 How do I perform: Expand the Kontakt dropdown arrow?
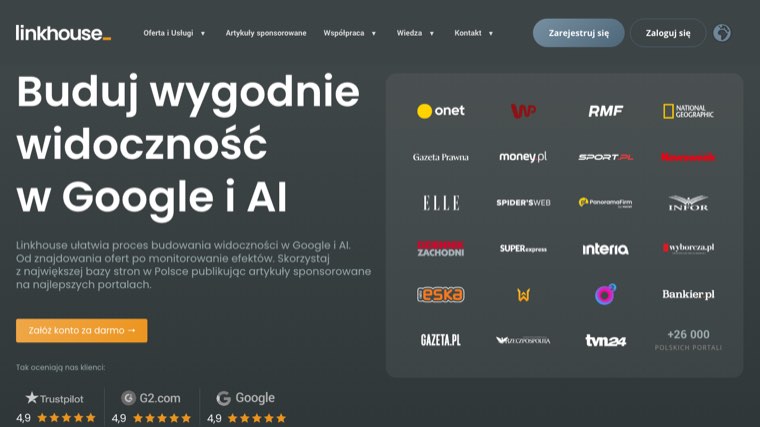click(x=491, y=33)
